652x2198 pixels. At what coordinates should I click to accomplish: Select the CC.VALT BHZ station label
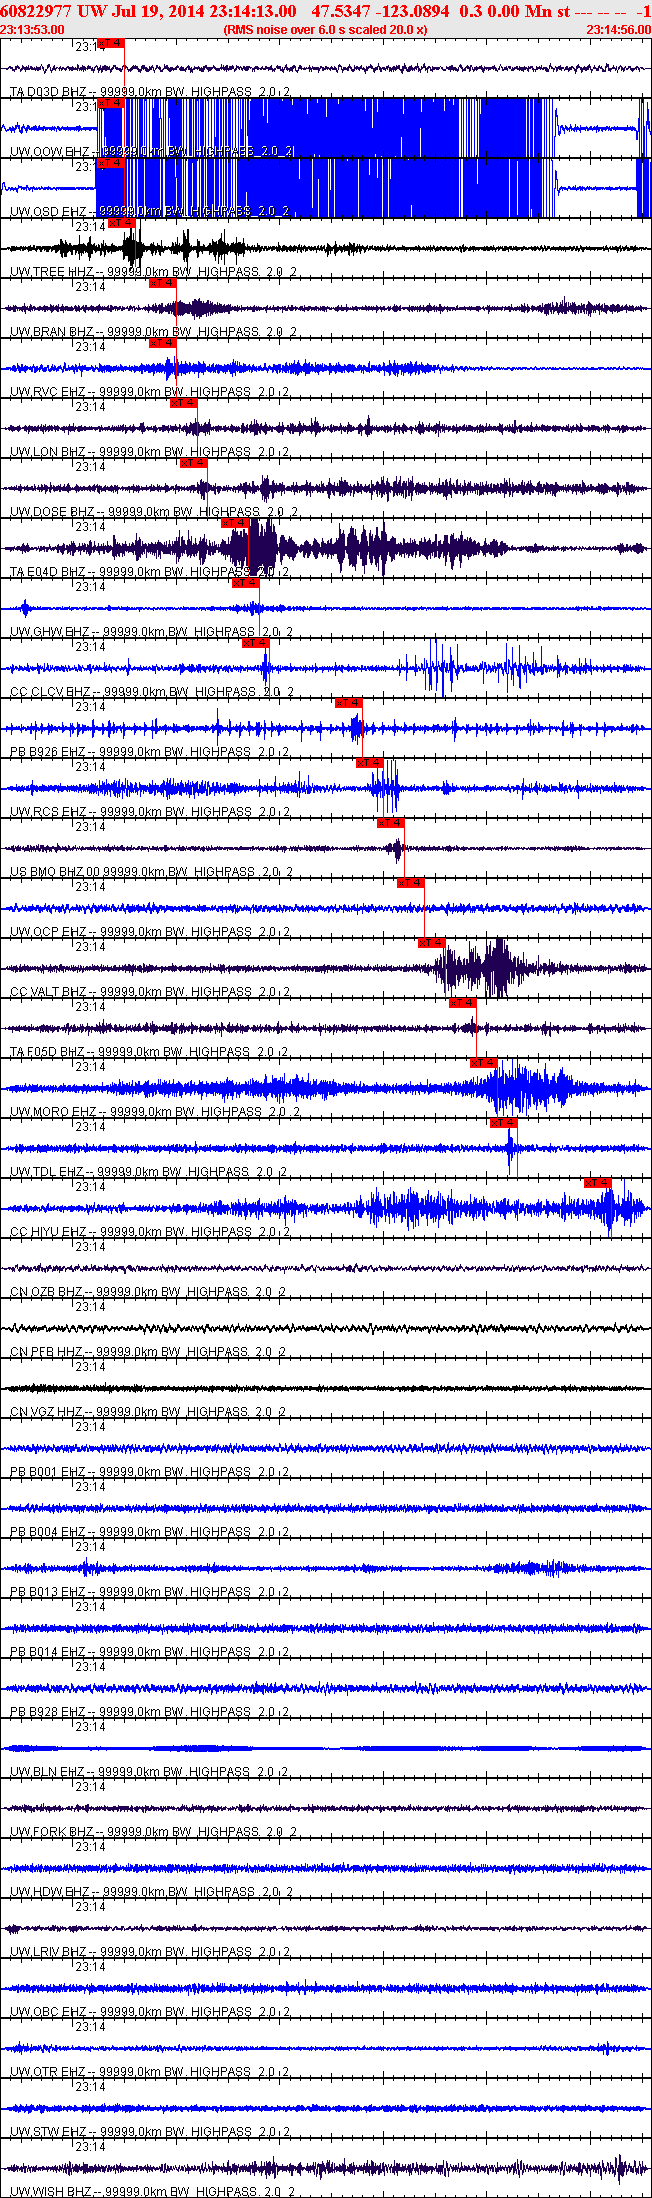tap(48, 992)
